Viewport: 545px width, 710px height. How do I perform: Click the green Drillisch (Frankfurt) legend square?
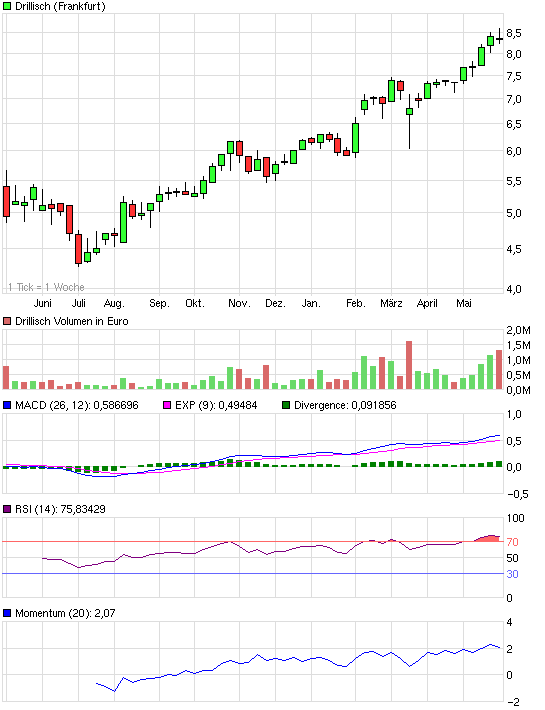point(7,6)
